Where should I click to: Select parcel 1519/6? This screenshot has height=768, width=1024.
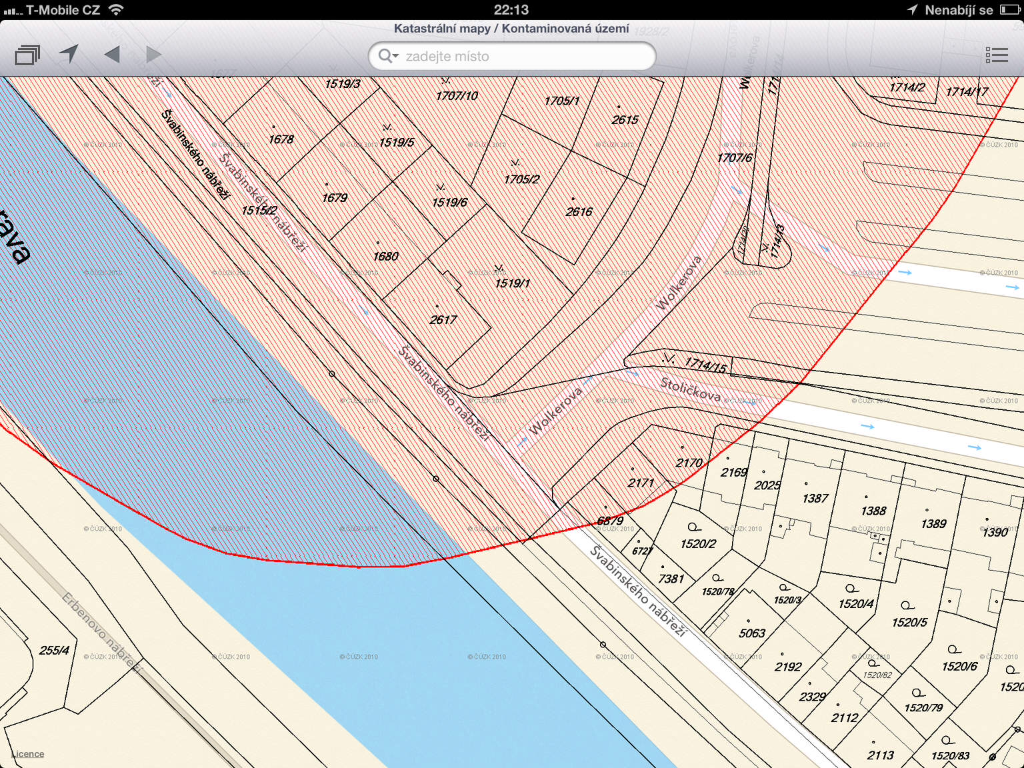pyautogui.click(x=449, y=202)
